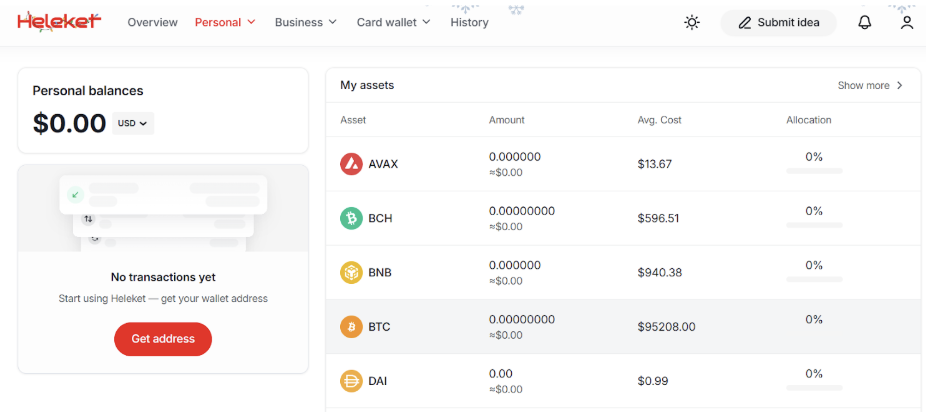
Task: Click the AVAX allocation progress bar
Action: coord(814,171)
